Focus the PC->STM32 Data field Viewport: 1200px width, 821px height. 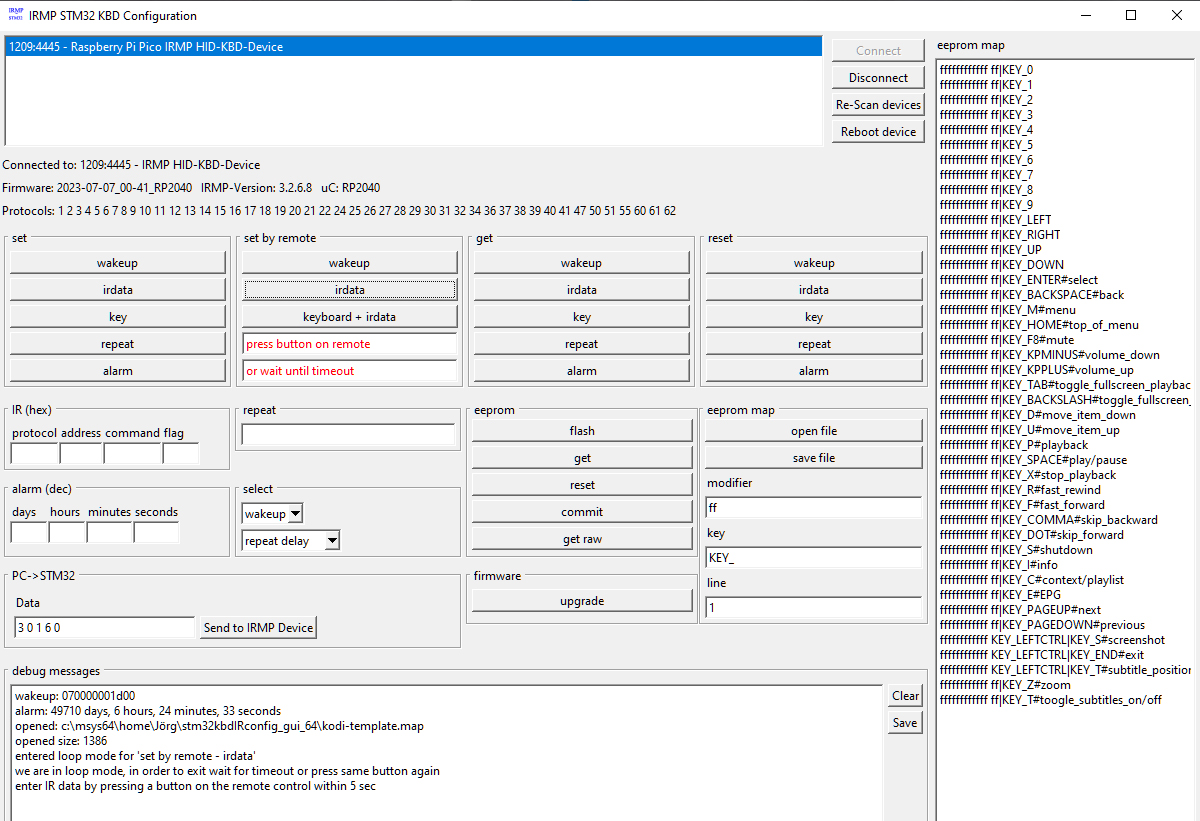pos(104,627)
